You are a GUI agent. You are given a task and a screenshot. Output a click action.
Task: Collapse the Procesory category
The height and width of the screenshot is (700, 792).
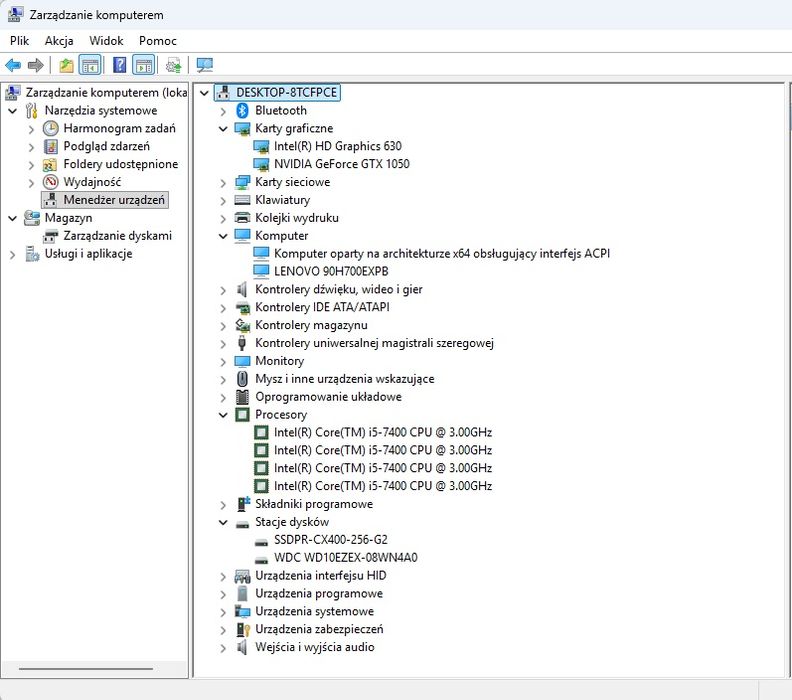(223, 415)
